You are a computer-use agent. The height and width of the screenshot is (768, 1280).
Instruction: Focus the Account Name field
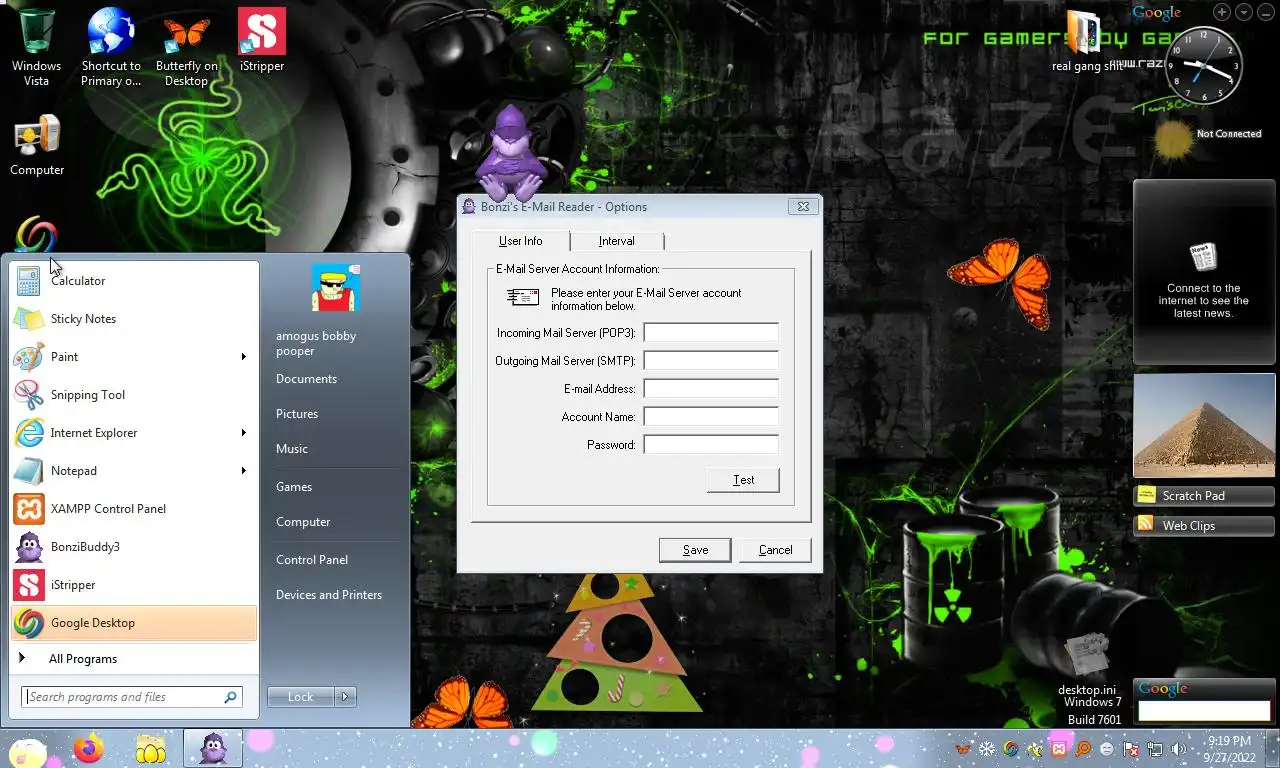point(711,417)
